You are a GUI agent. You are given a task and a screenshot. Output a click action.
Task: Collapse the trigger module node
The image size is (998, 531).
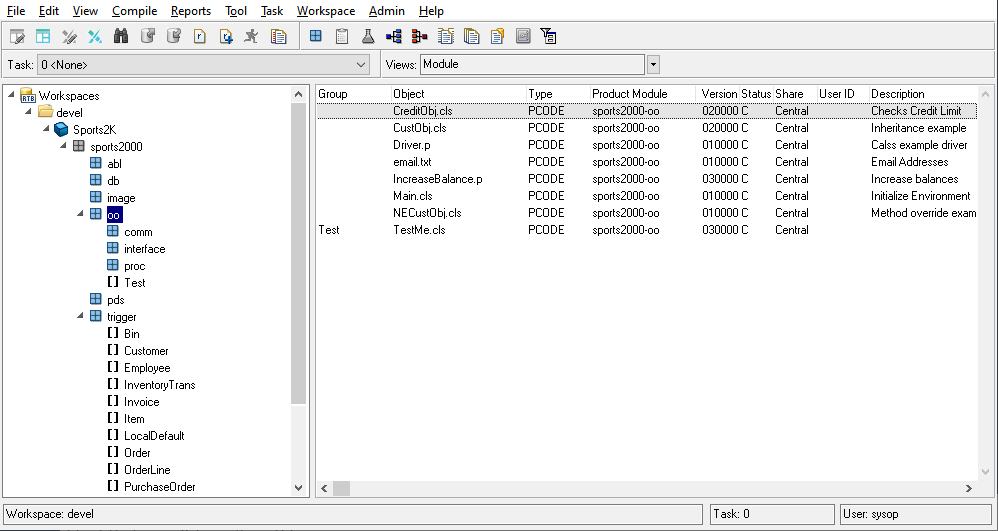click(x=80, y=316)
